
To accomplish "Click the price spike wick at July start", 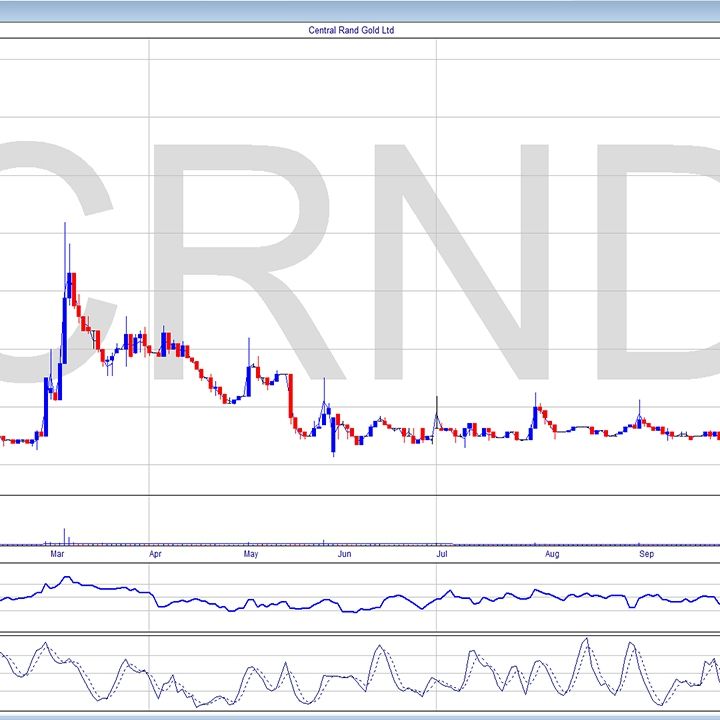I will pos(437,410).
